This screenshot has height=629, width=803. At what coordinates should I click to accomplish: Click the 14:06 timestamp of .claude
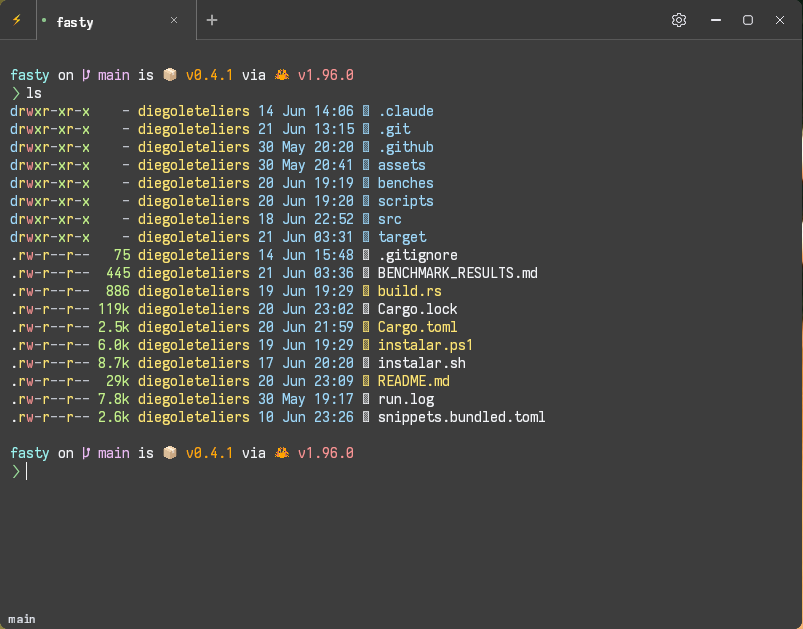pos(334,111)
